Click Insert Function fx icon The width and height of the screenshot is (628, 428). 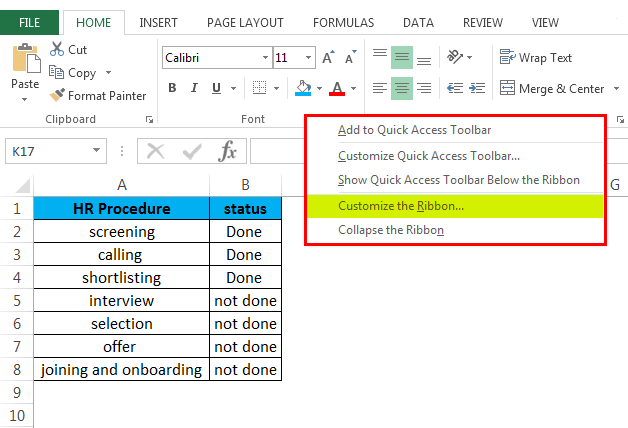[227, 151]
